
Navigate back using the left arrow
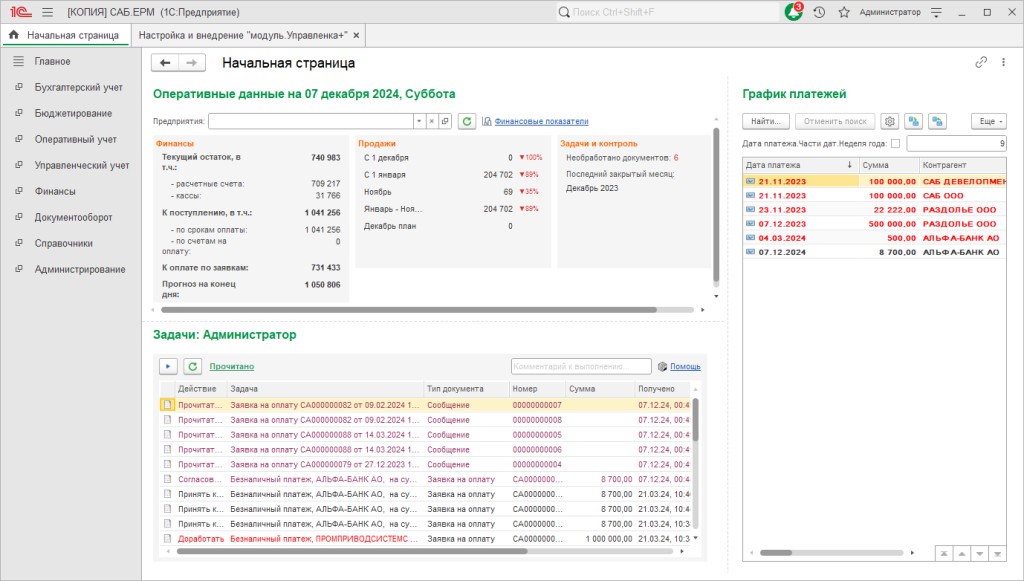[165, 63]
